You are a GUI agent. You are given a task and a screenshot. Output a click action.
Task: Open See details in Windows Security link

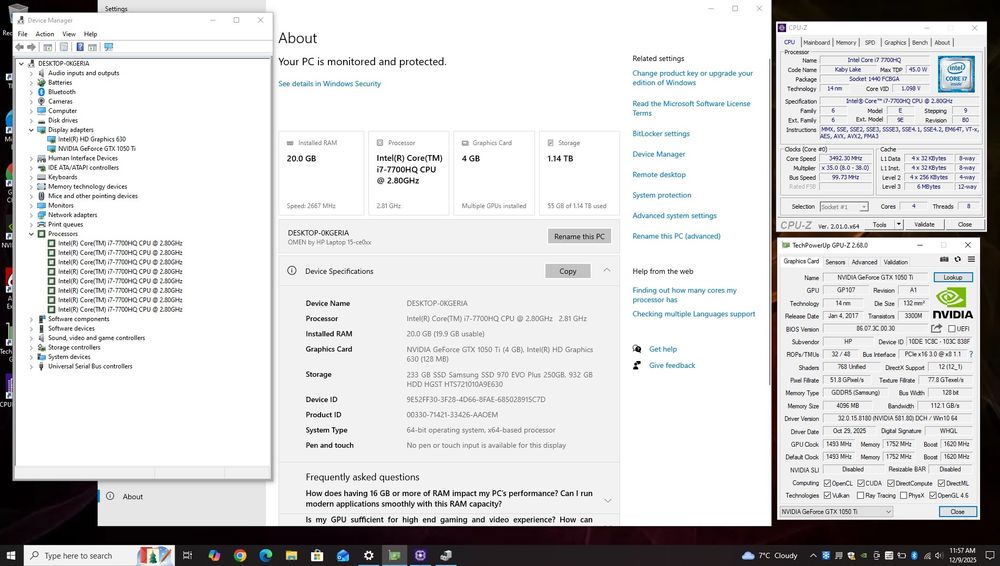pyautogui.click(x=329, y=84)
